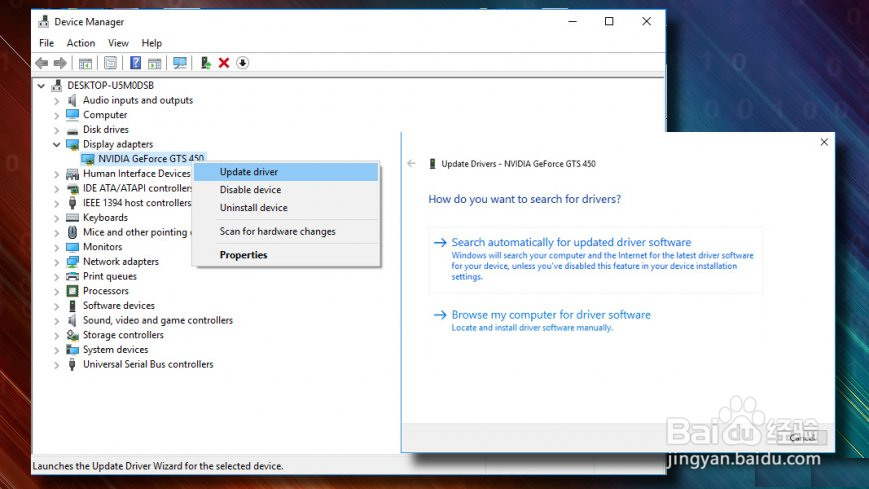Click the Network adapters category icon
869x489 pixels.
click(x=72, y=262)
